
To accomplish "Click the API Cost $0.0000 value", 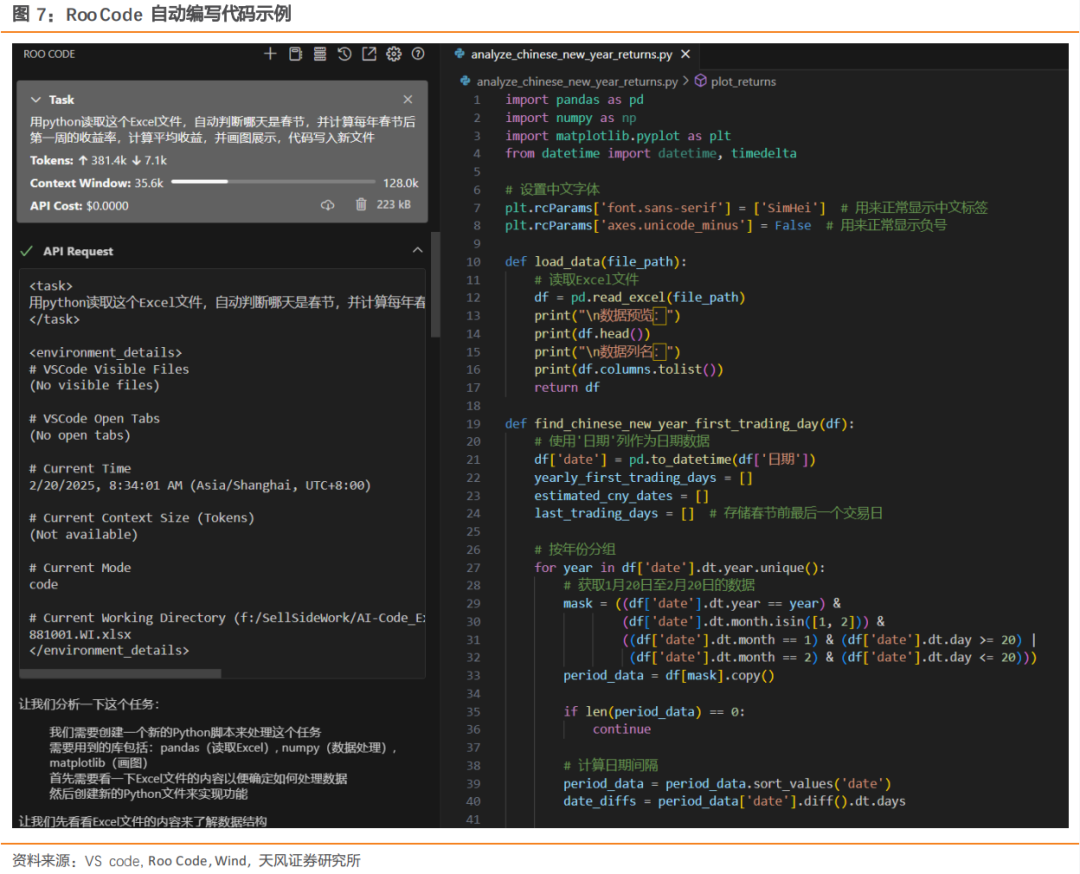I will pyautogui.click(x=107, y=206).
